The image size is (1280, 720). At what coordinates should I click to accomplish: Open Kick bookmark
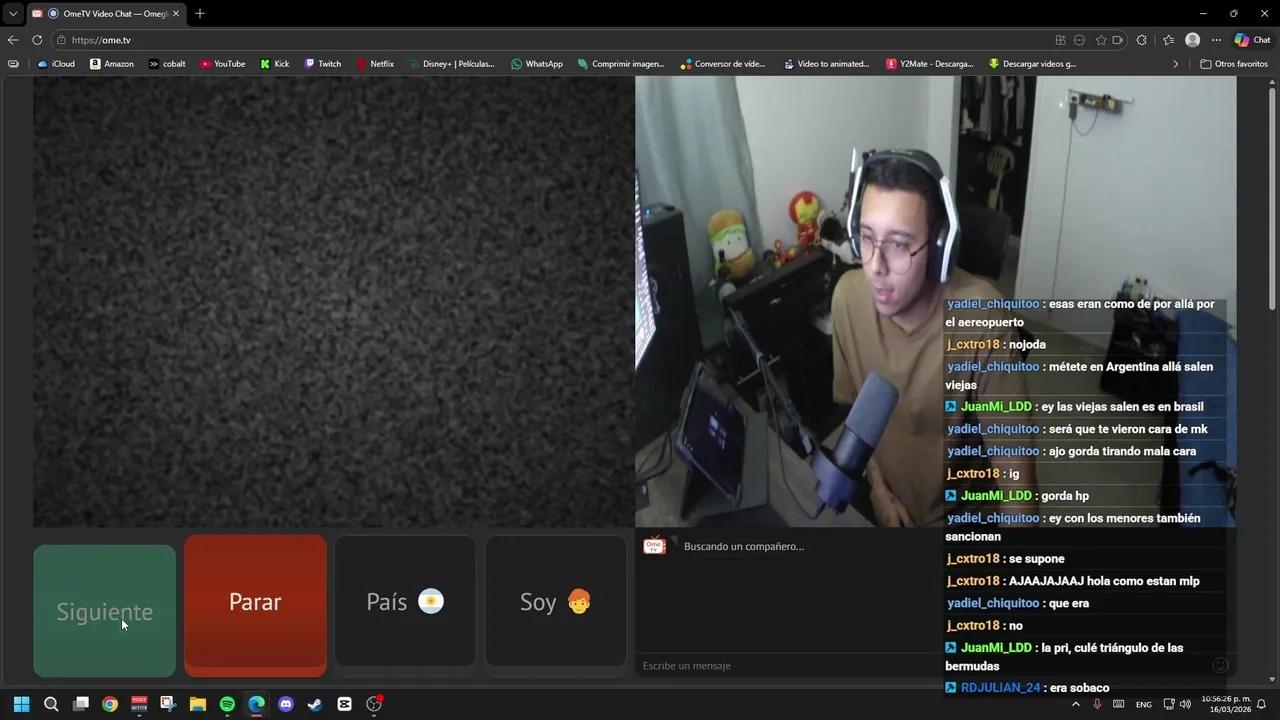274,64
